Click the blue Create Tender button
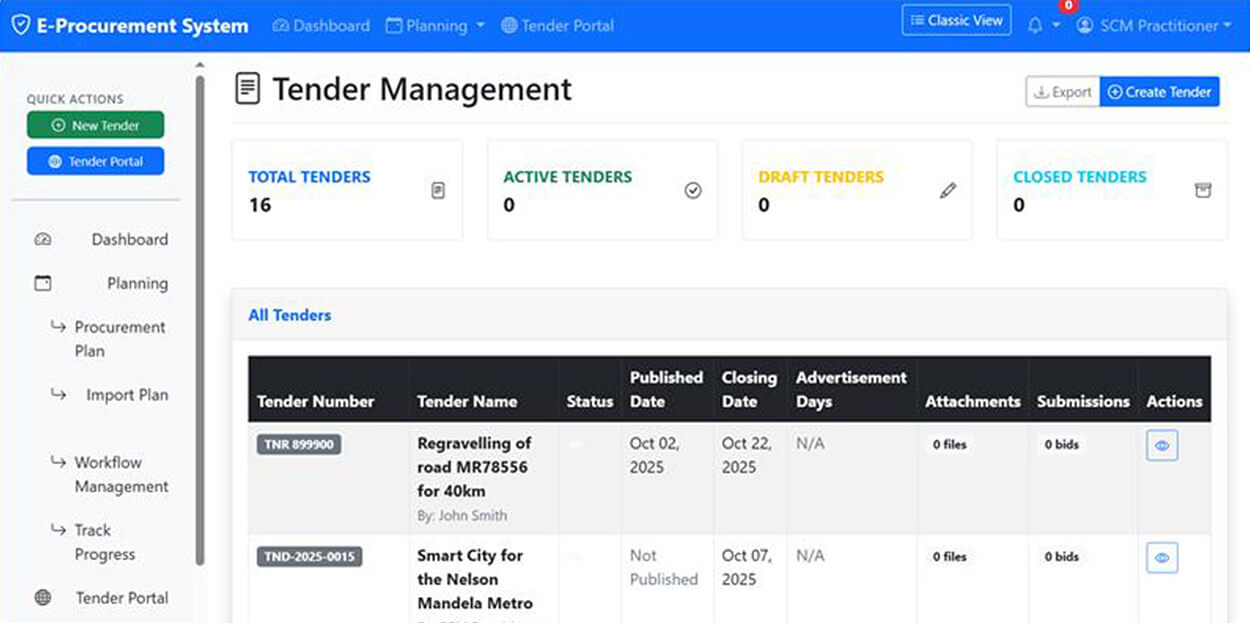 click(x=1159, y=92)
